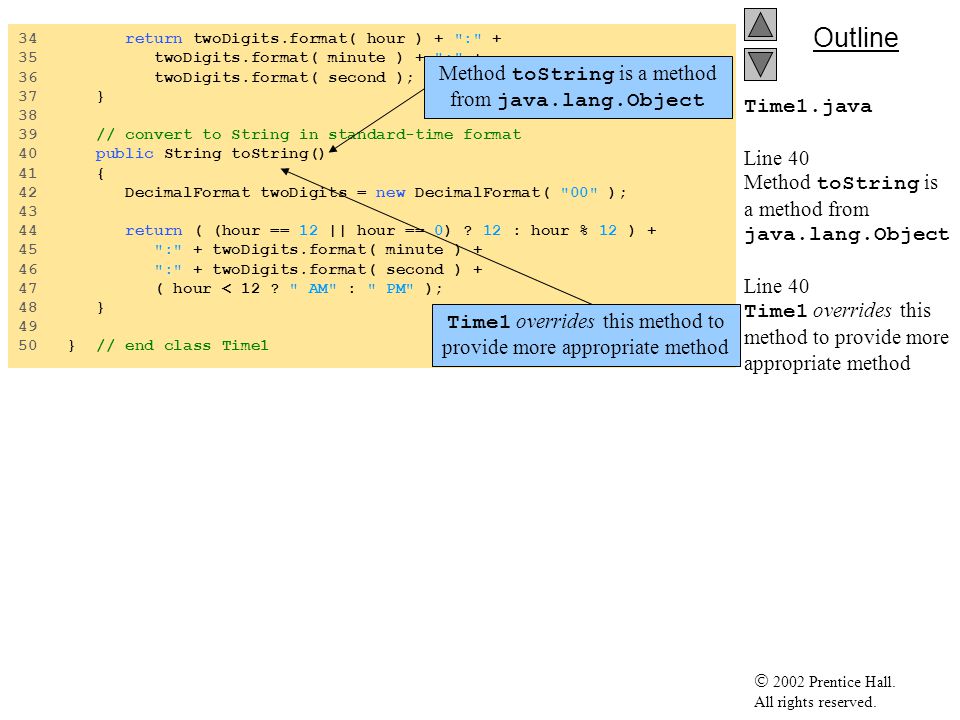The width and height of the screenshot is (960, 720).
Task: Select the Time1.java heading text
Action: point(808,107)
